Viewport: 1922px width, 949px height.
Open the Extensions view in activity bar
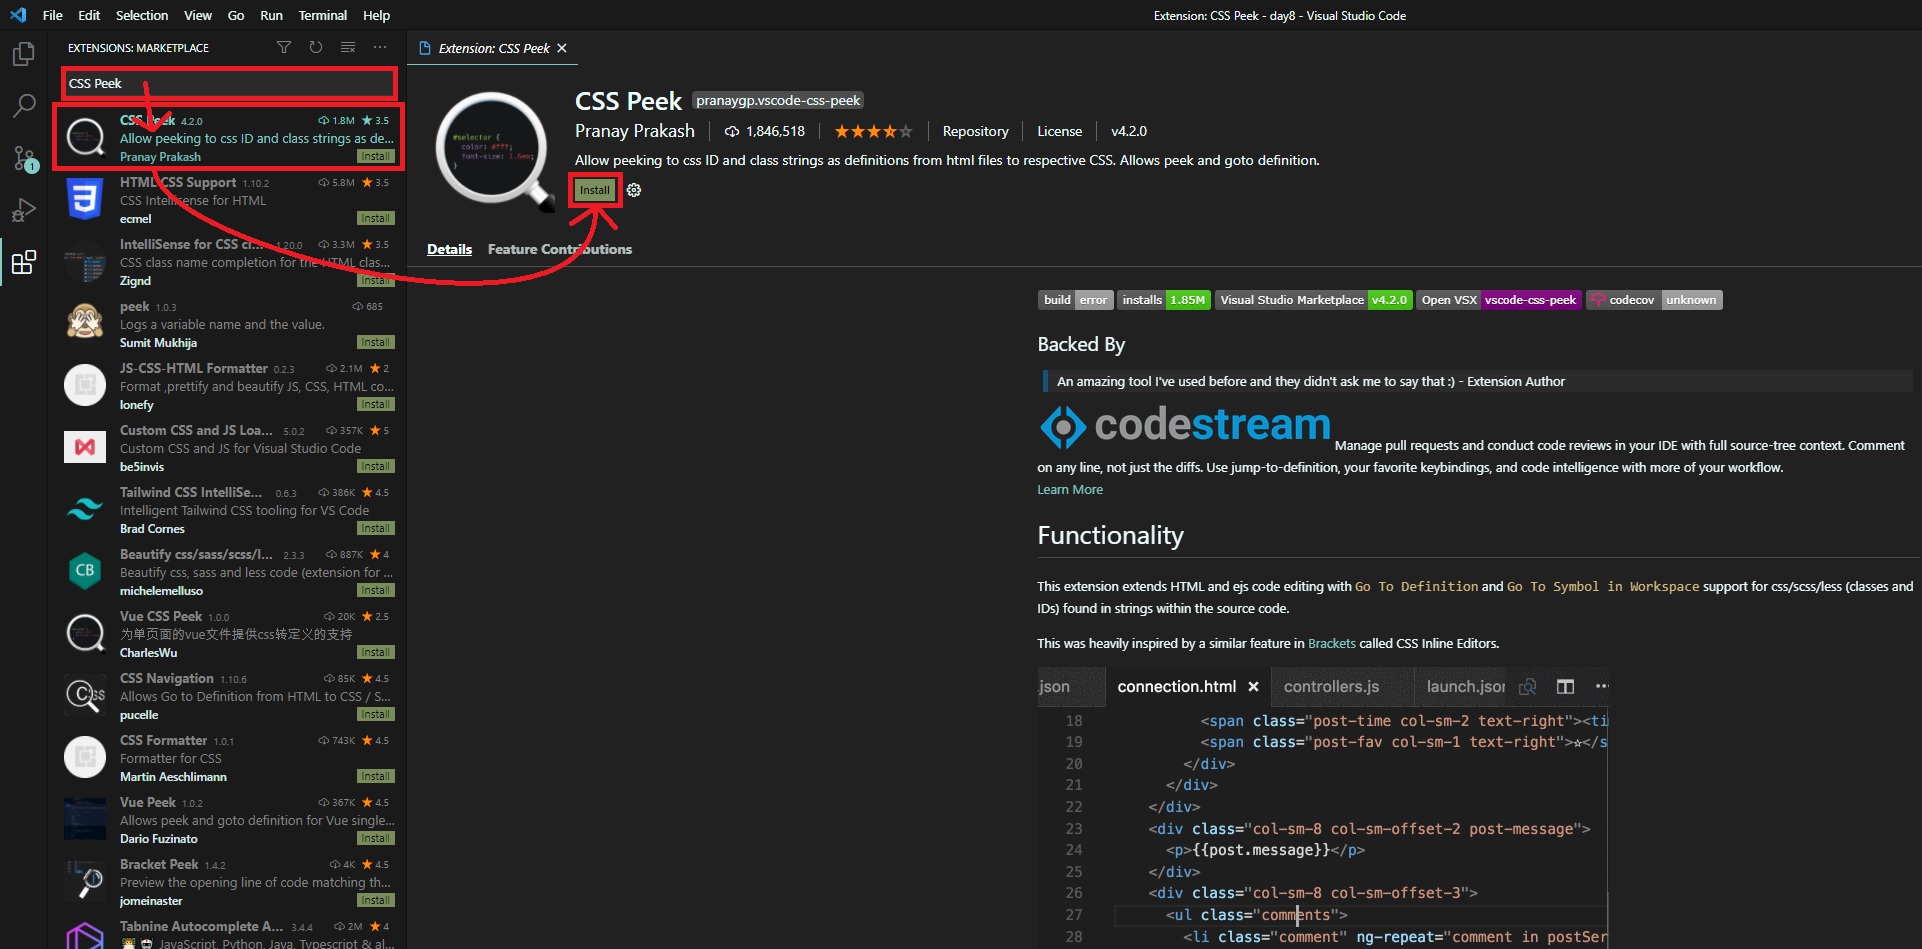coord(23,262)
